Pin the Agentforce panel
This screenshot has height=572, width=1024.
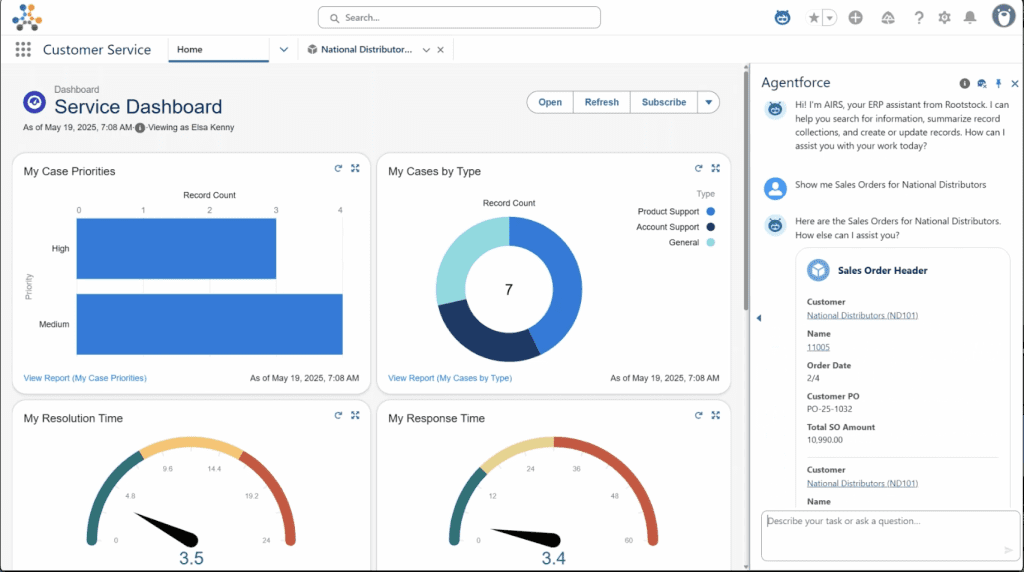pyautogui.click(x=999, y=84)
